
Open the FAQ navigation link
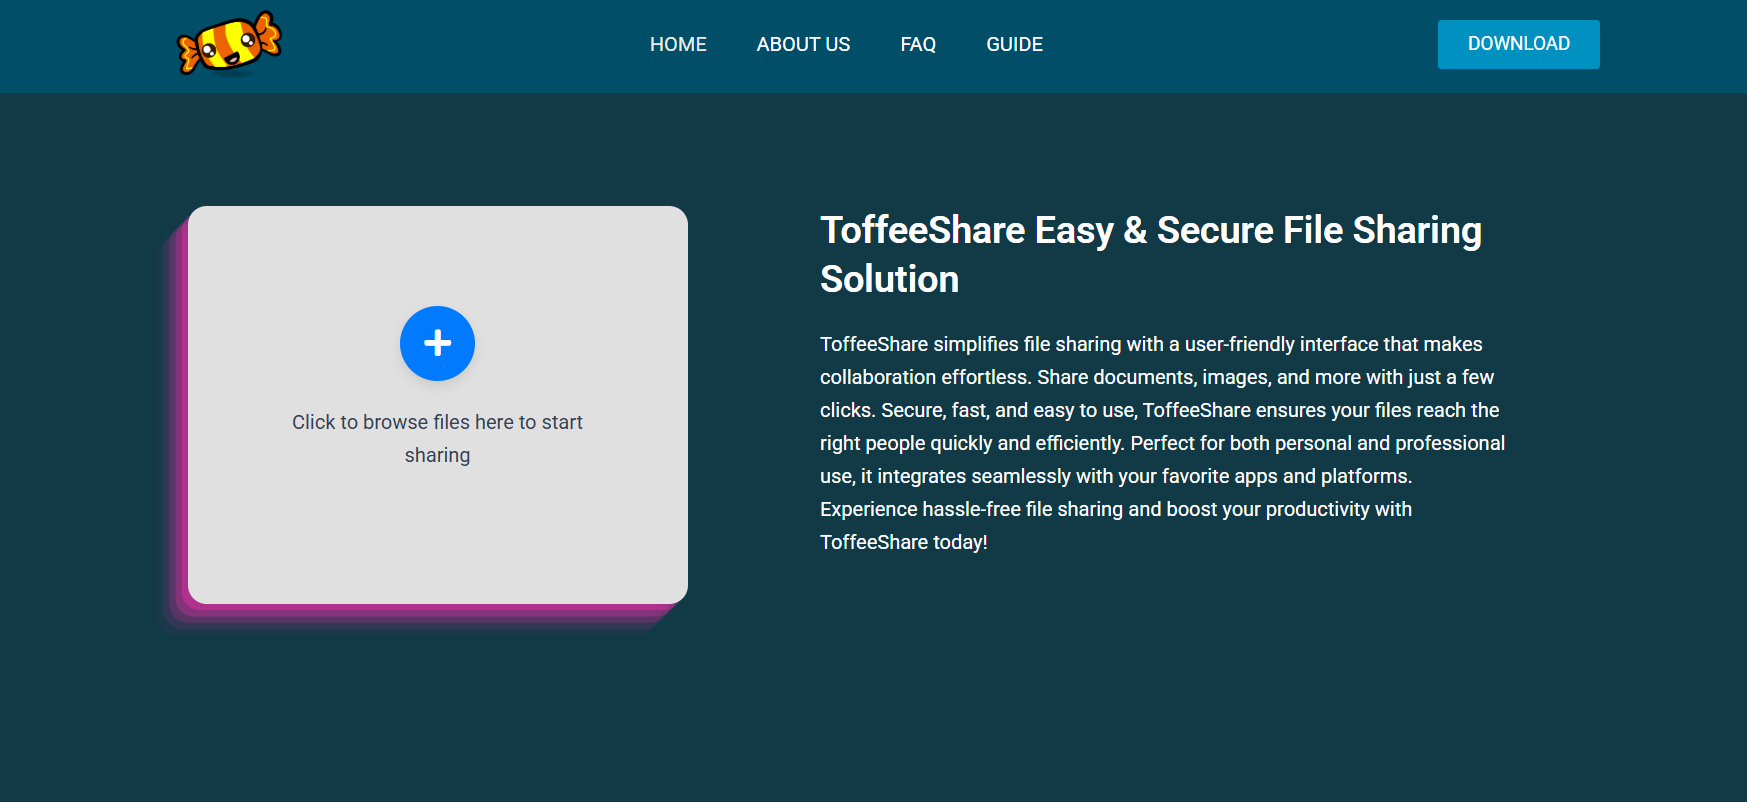[x=918, y=44]
